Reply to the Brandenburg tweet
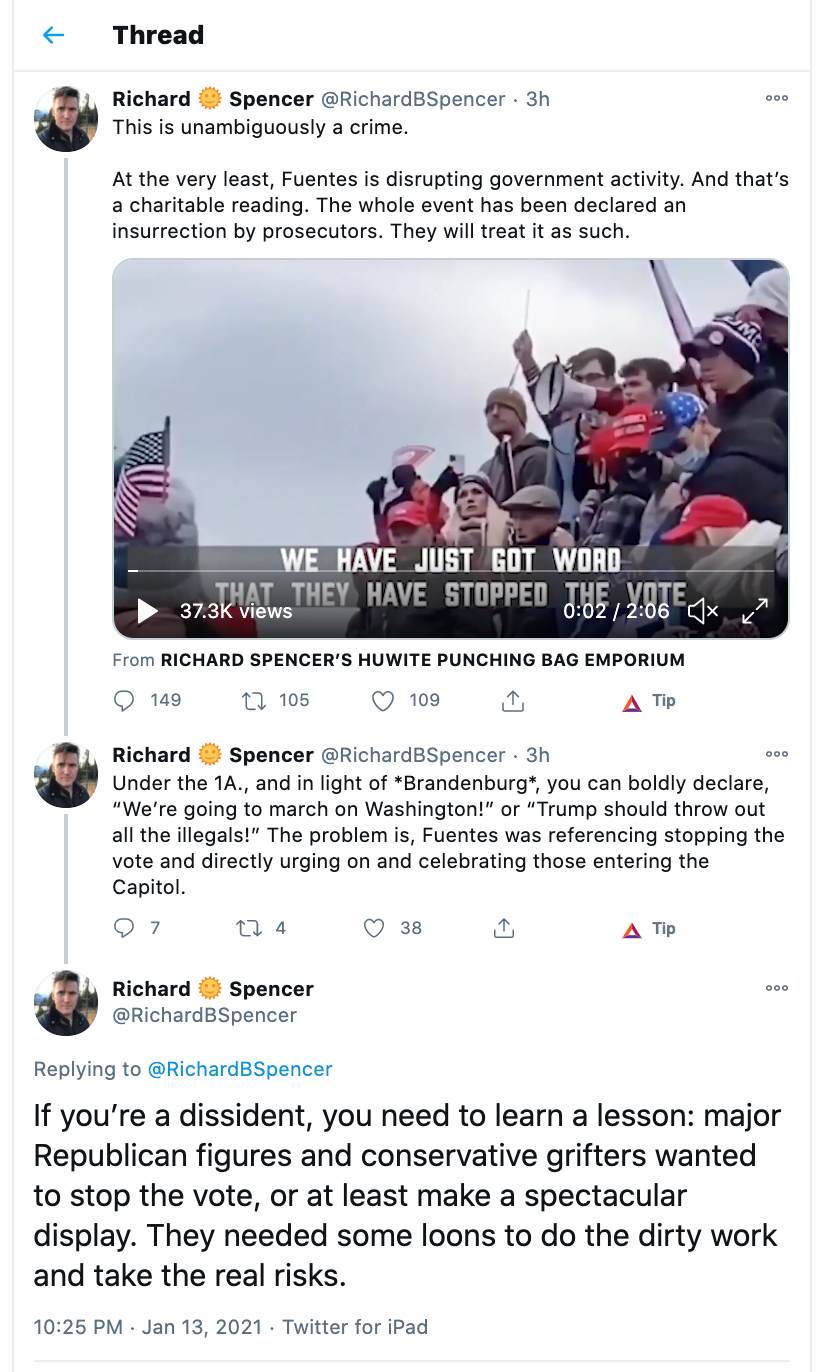Viewport: 822px width, 1372px height. [x=125, y=929]
